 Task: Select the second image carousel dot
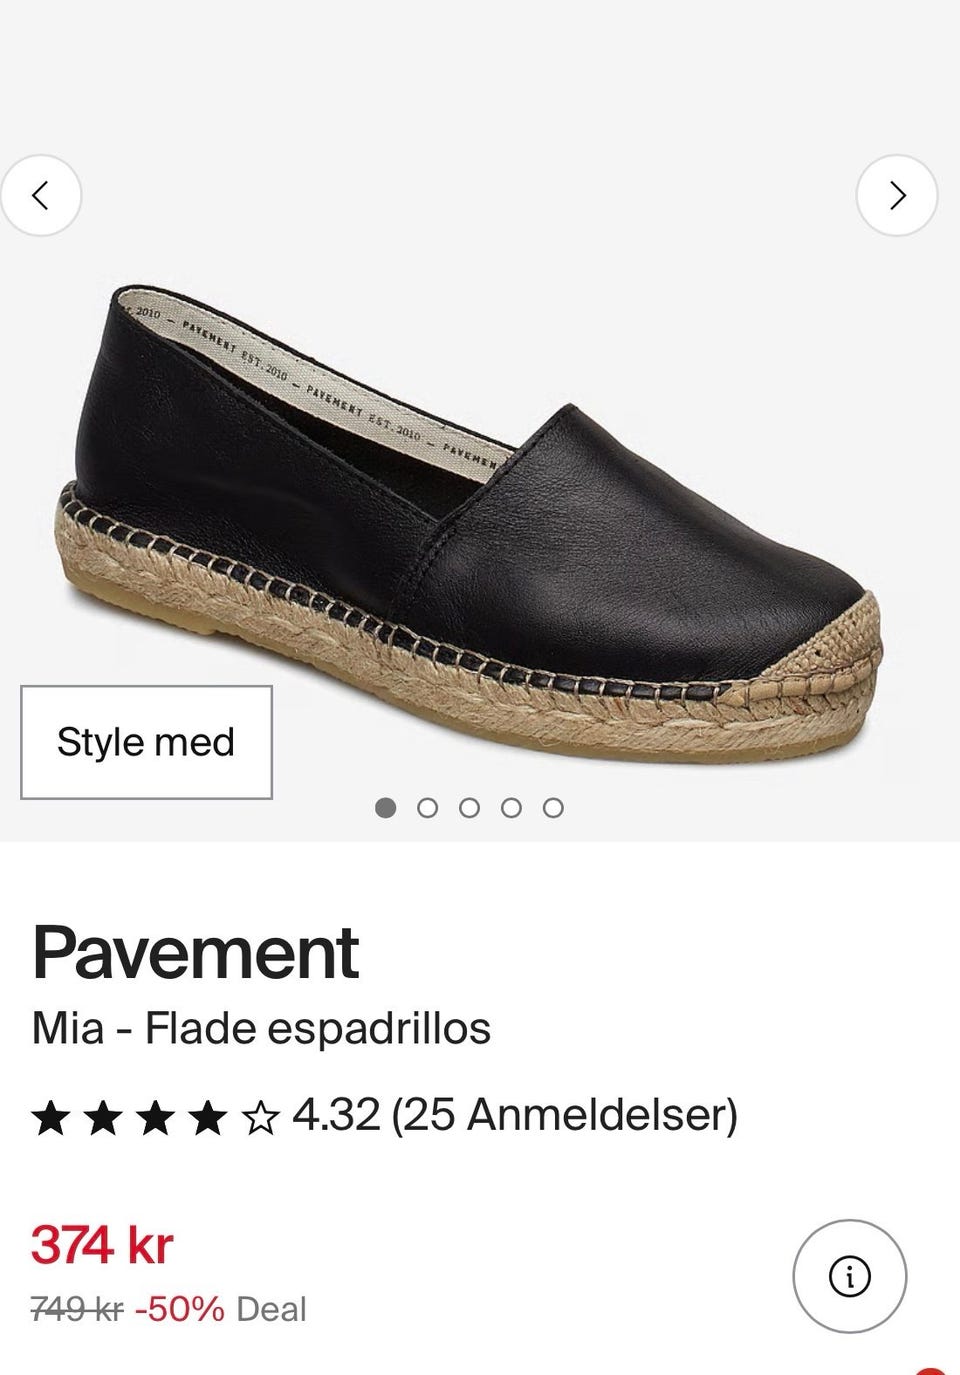[x=427, y=807]
